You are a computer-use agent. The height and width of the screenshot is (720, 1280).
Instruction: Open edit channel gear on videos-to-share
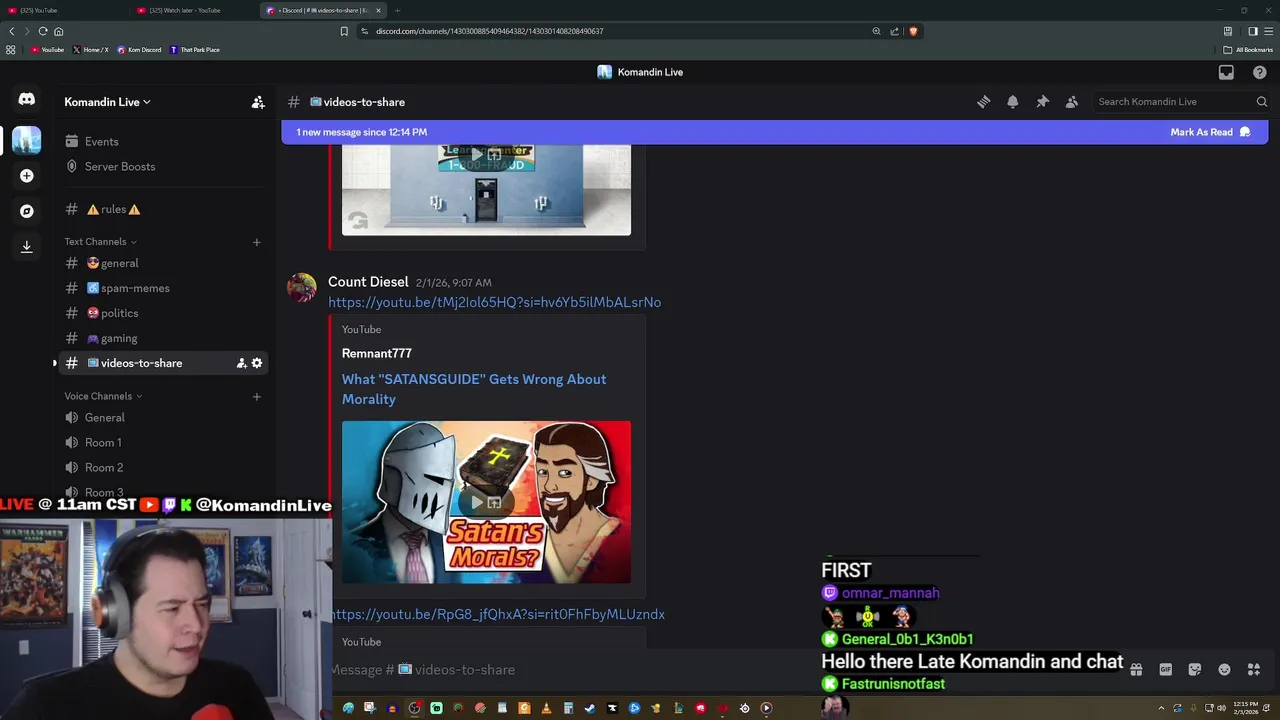(x=257, y=363)
